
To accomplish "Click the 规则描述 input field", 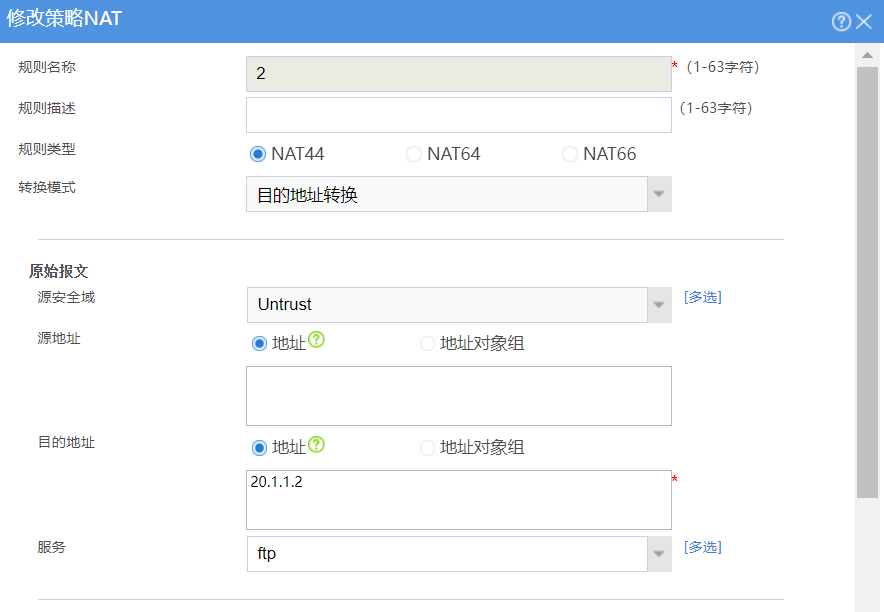I will point(459,115).
